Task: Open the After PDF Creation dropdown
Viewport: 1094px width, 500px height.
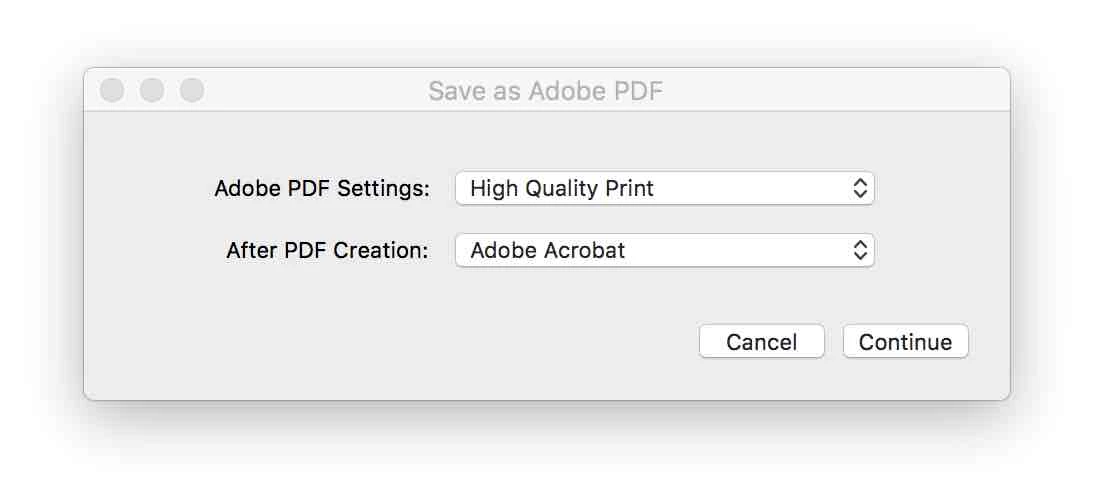Action: pos(664,250)
